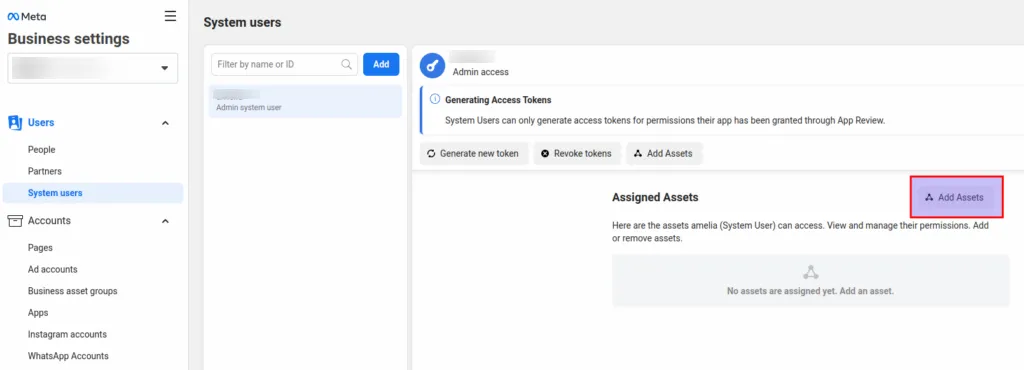Open People in the sidebar

(41, 149)
